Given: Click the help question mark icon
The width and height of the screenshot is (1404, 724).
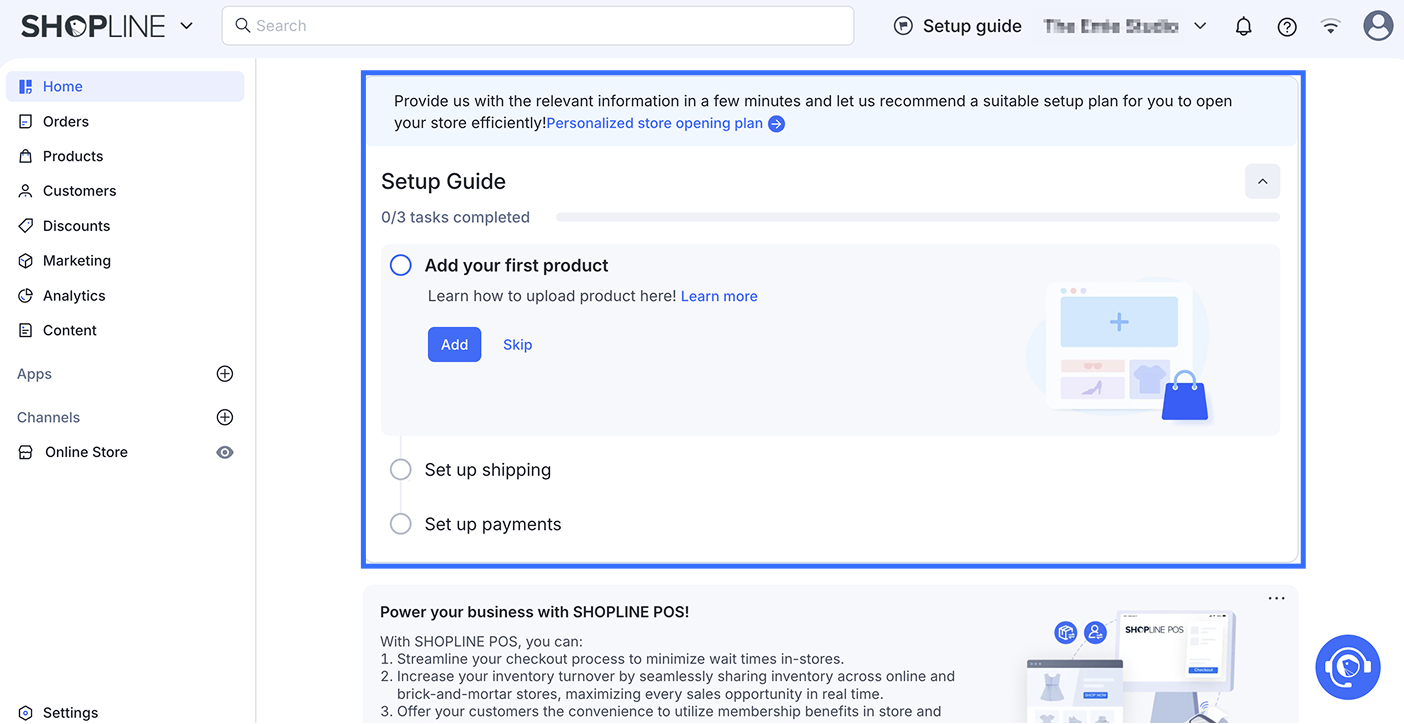Looking at the screenshot, I should pyautogui.click(x=1287, y=27).
